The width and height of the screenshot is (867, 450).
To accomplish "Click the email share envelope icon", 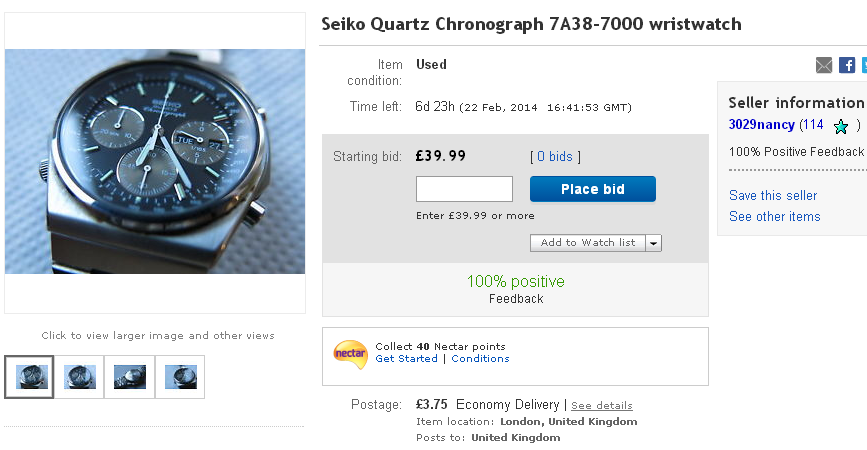I will coord(824,65).
